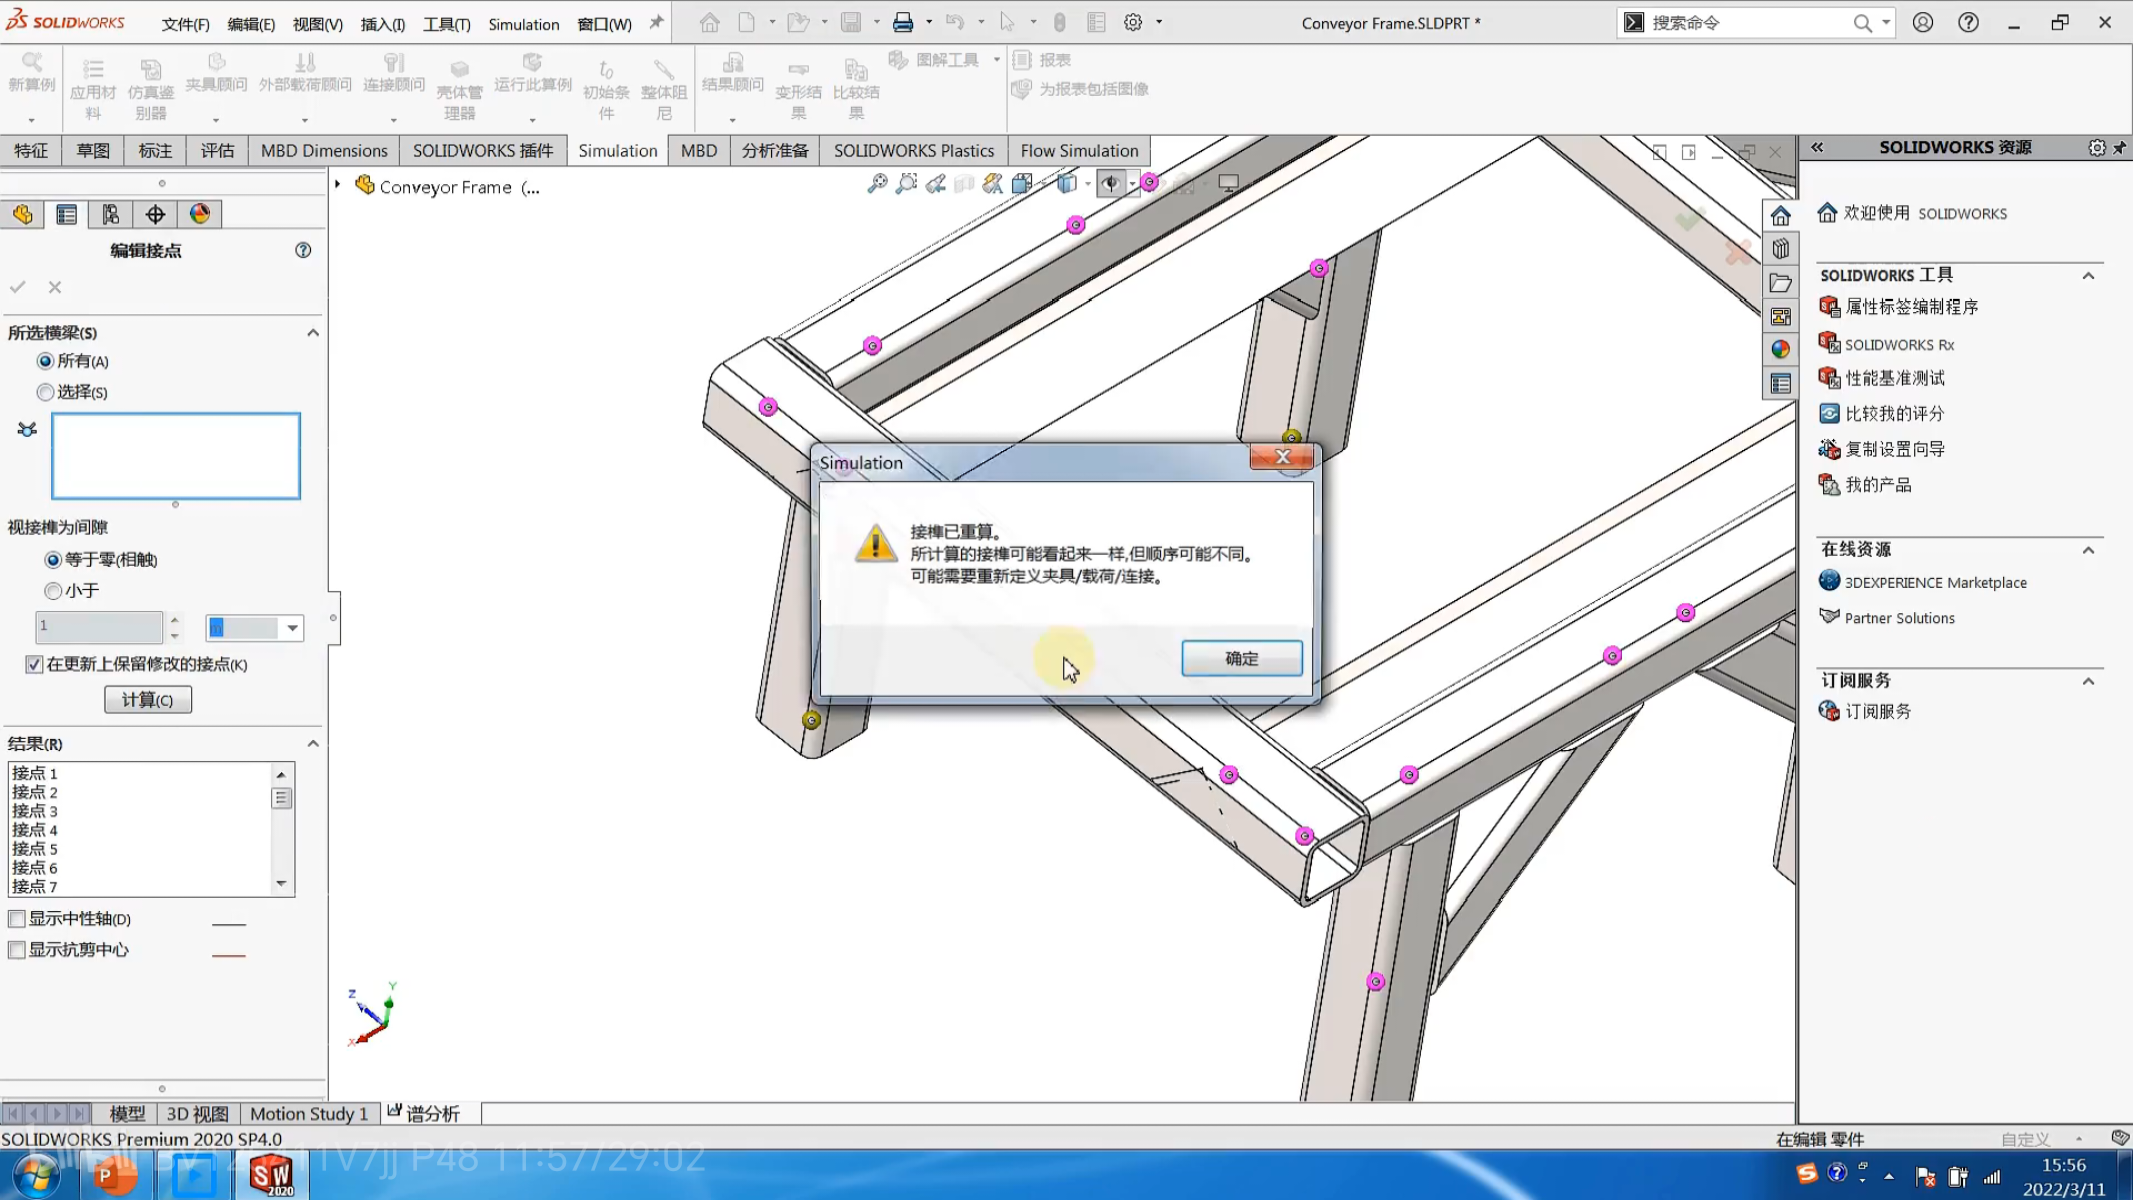Click the Windows Start orb
The image size is (2133, 1200).
click(36, 1175)
